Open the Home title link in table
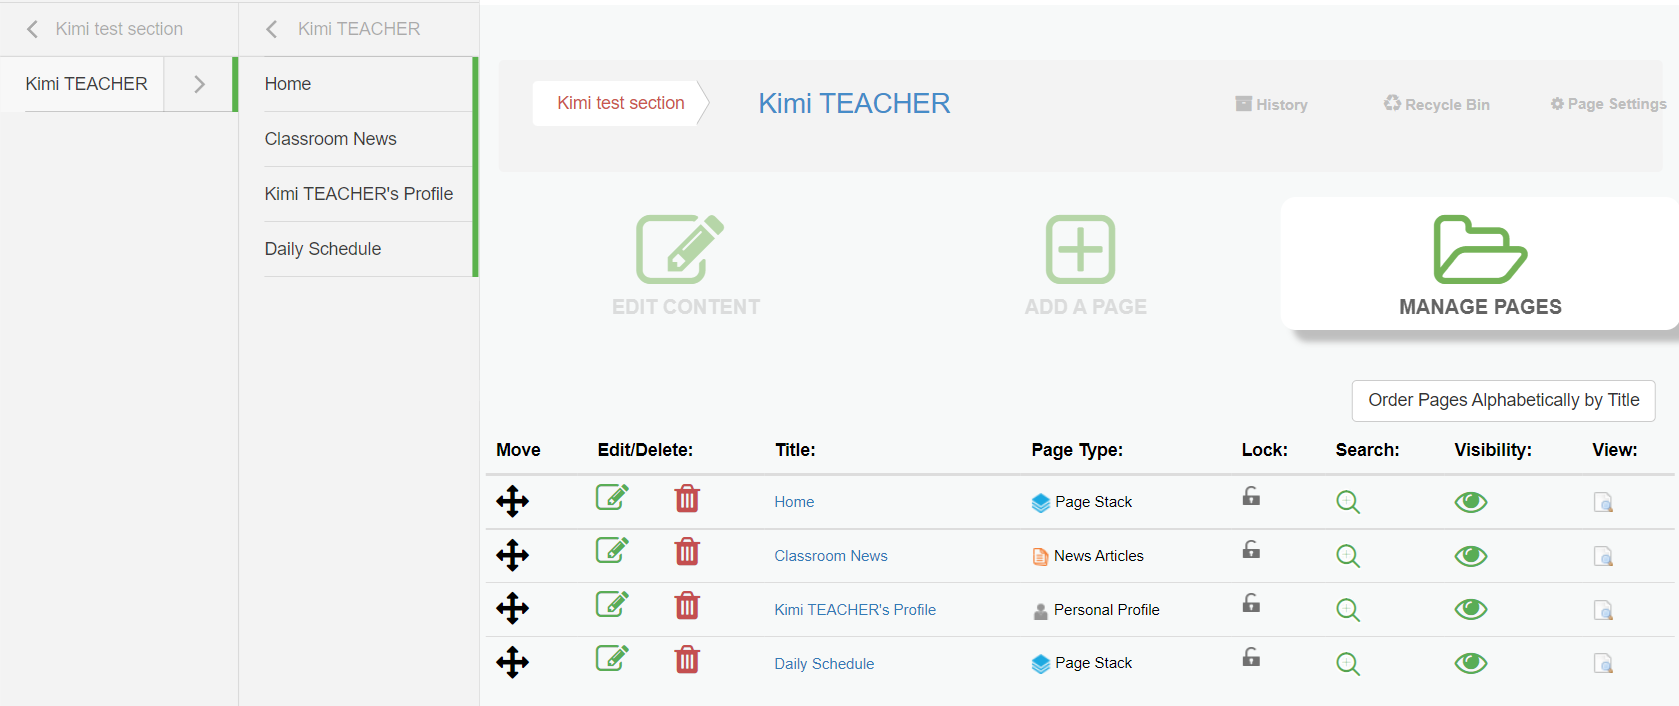The width and height of the screenshot is (1679, 706). pyautogui.click(x=794, y=502)
